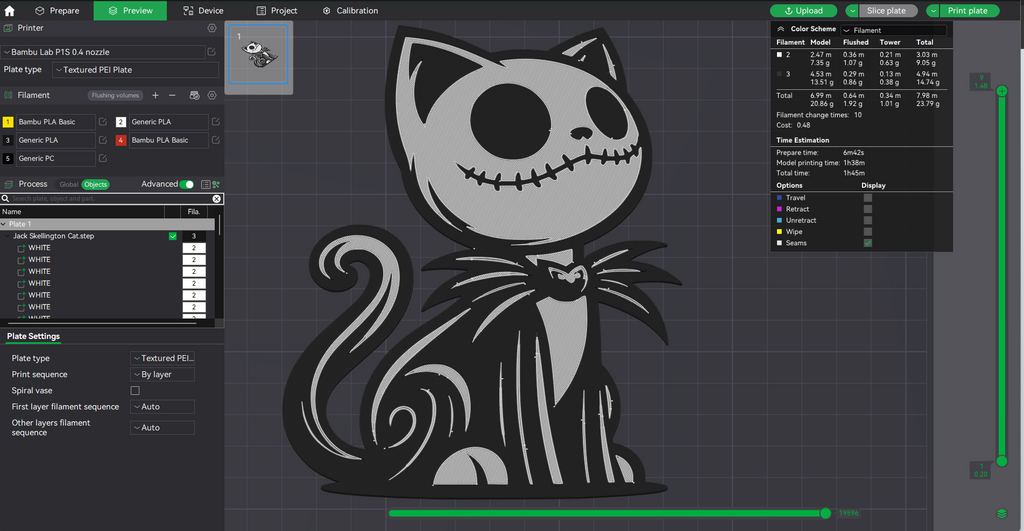Select the Jack Skellington Cat.step object
Viewport: 1024px width, 531px height.
coord(54,236)
